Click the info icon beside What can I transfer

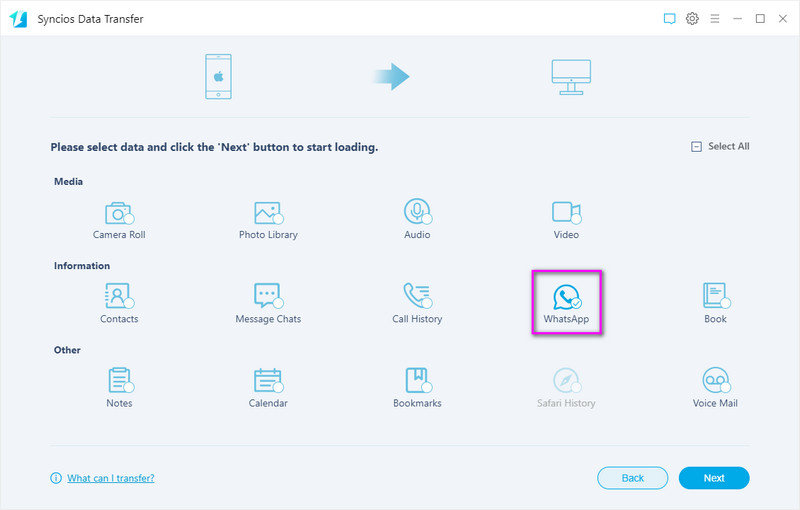pyautogui.click(x=56, y=478)
